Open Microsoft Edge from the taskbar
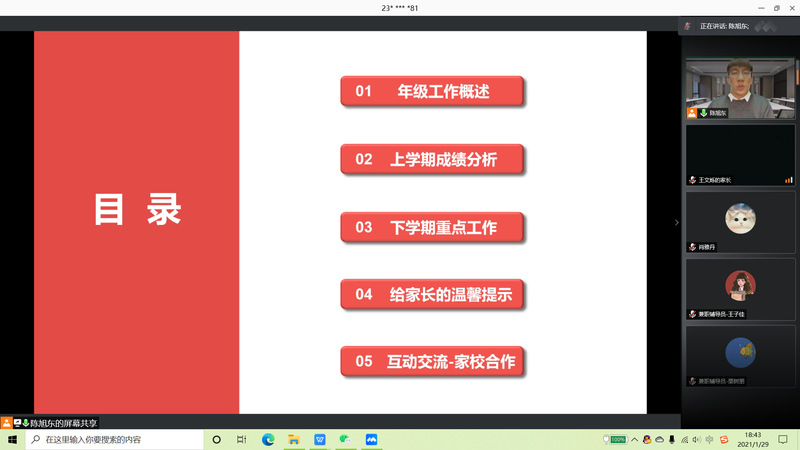The width and height of the screenshot is (800, 450). tap(268, 439)
